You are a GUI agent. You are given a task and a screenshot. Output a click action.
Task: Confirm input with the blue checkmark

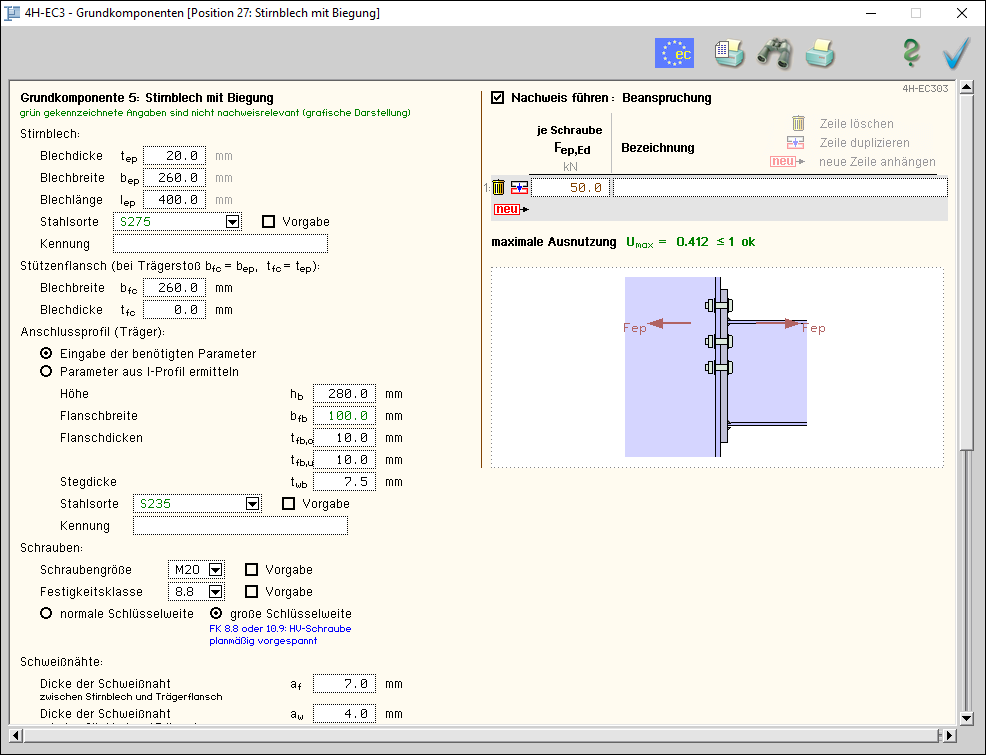(x=956, y=53)
